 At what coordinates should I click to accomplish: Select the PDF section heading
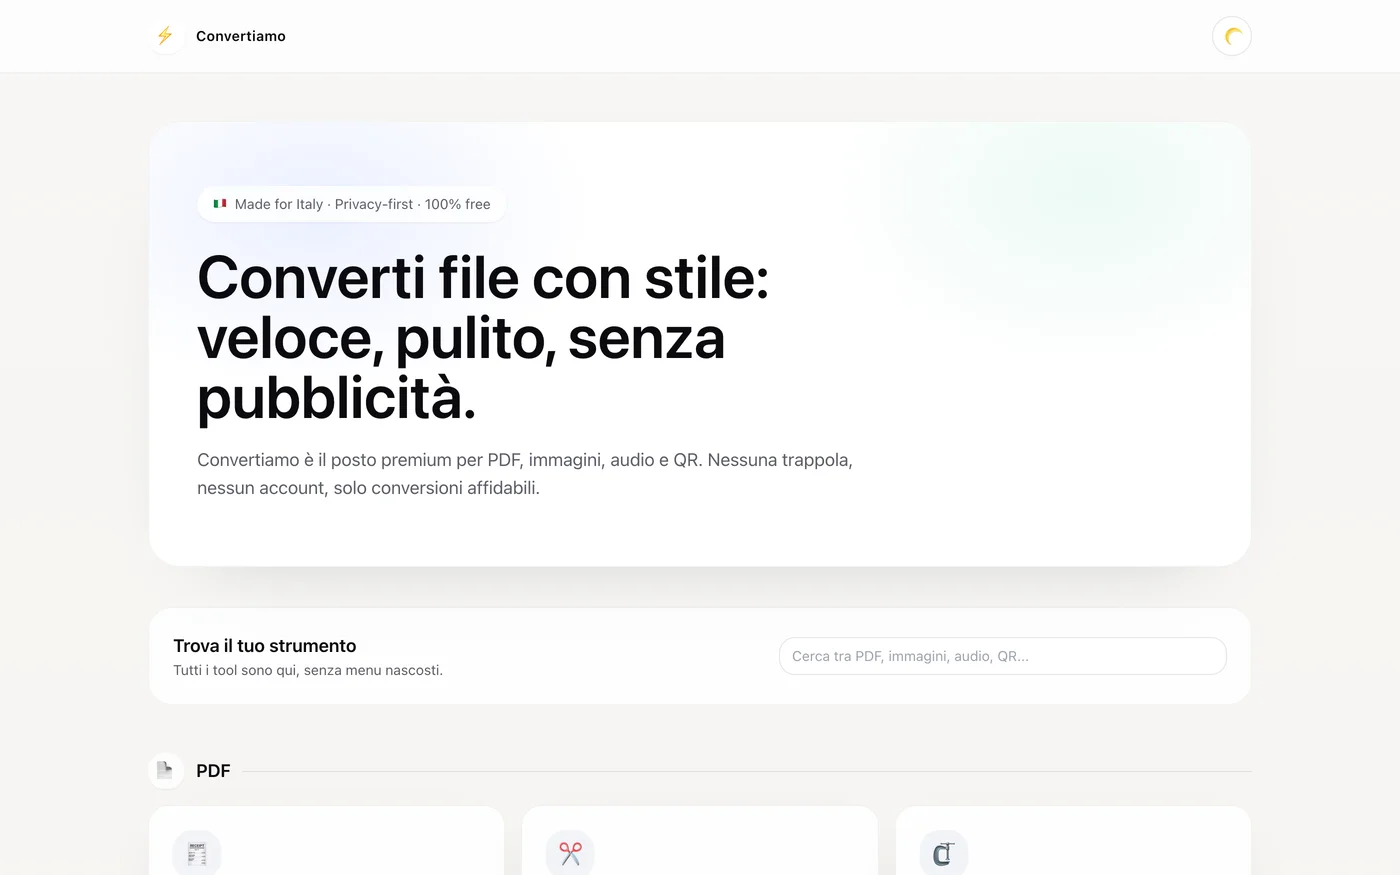(x=213, y=771)
